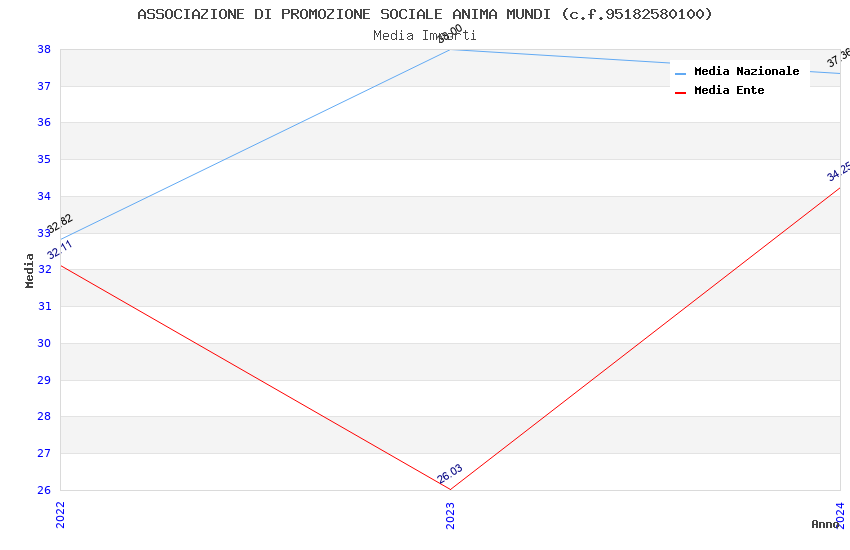
Task: Click the y-axis value 36
Action: click(x=44, y=122)
